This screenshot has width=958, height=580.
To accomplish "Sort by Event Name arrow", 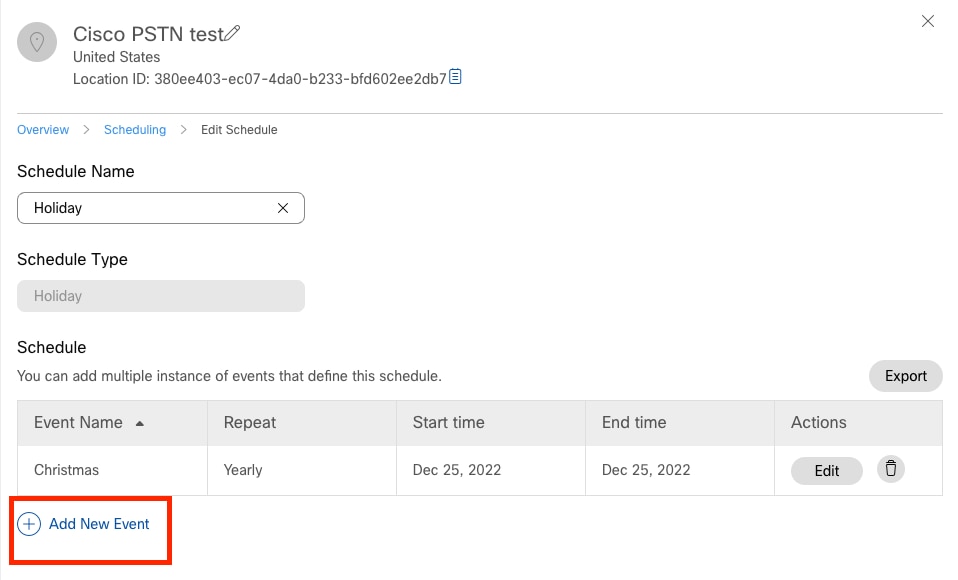I will coord(139,423).
